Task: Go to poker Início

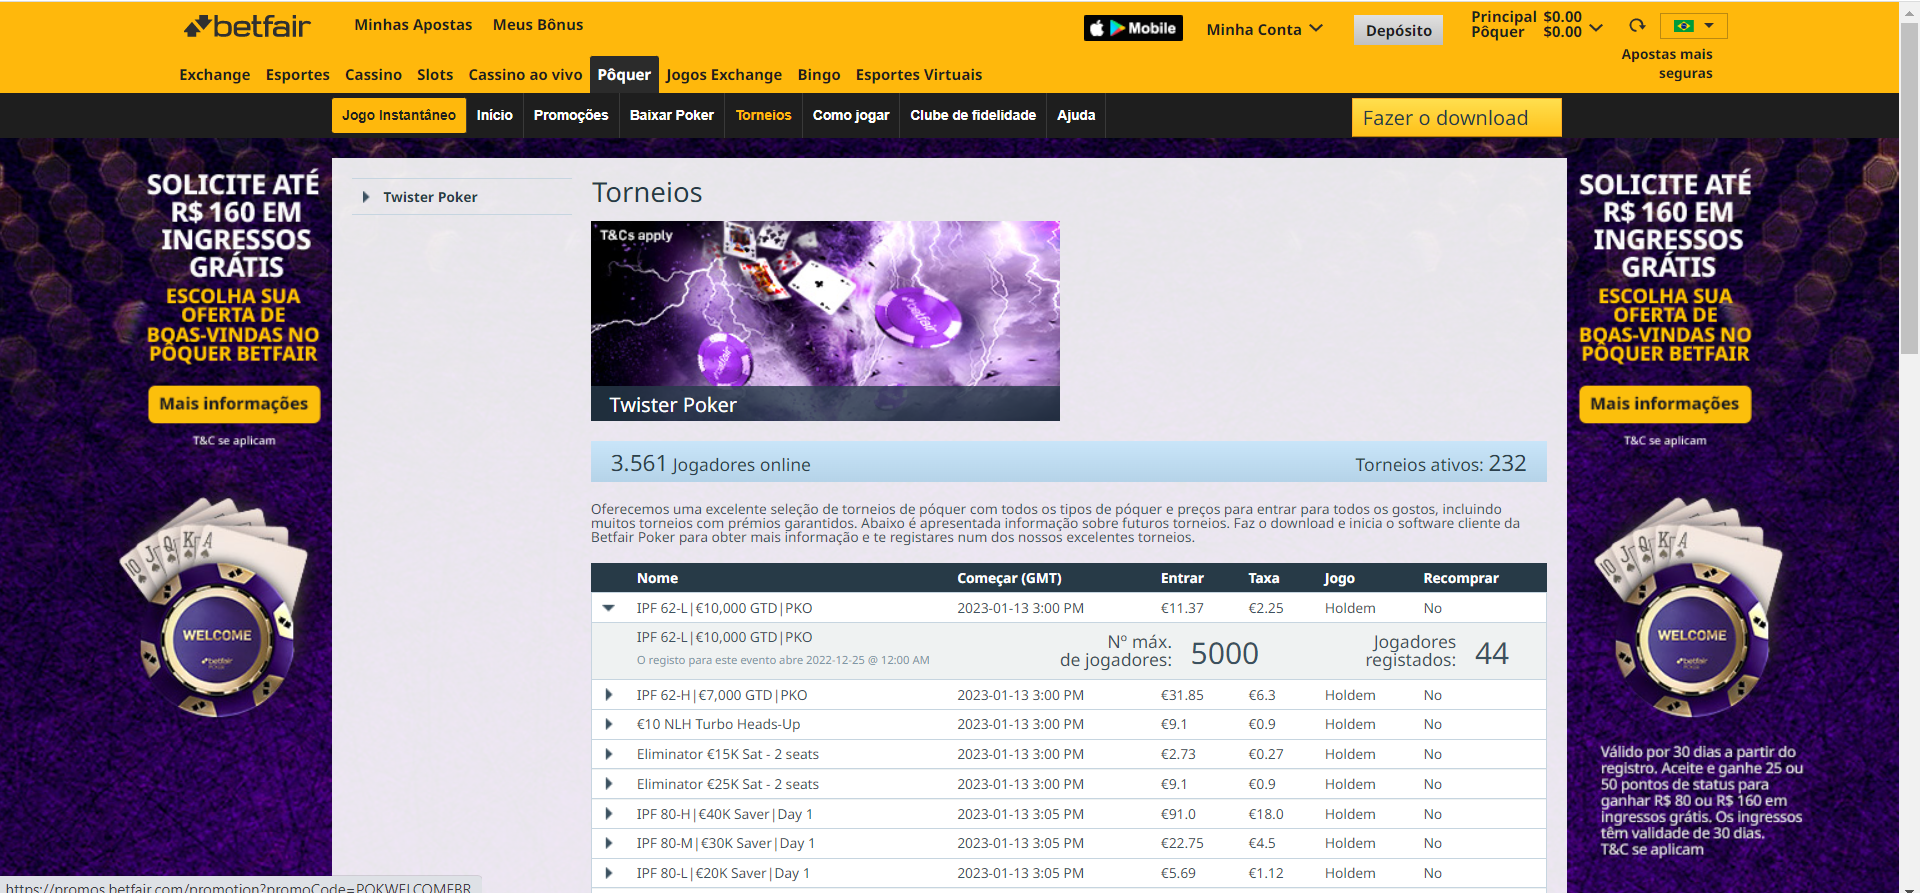Action: tap(495, 115)
